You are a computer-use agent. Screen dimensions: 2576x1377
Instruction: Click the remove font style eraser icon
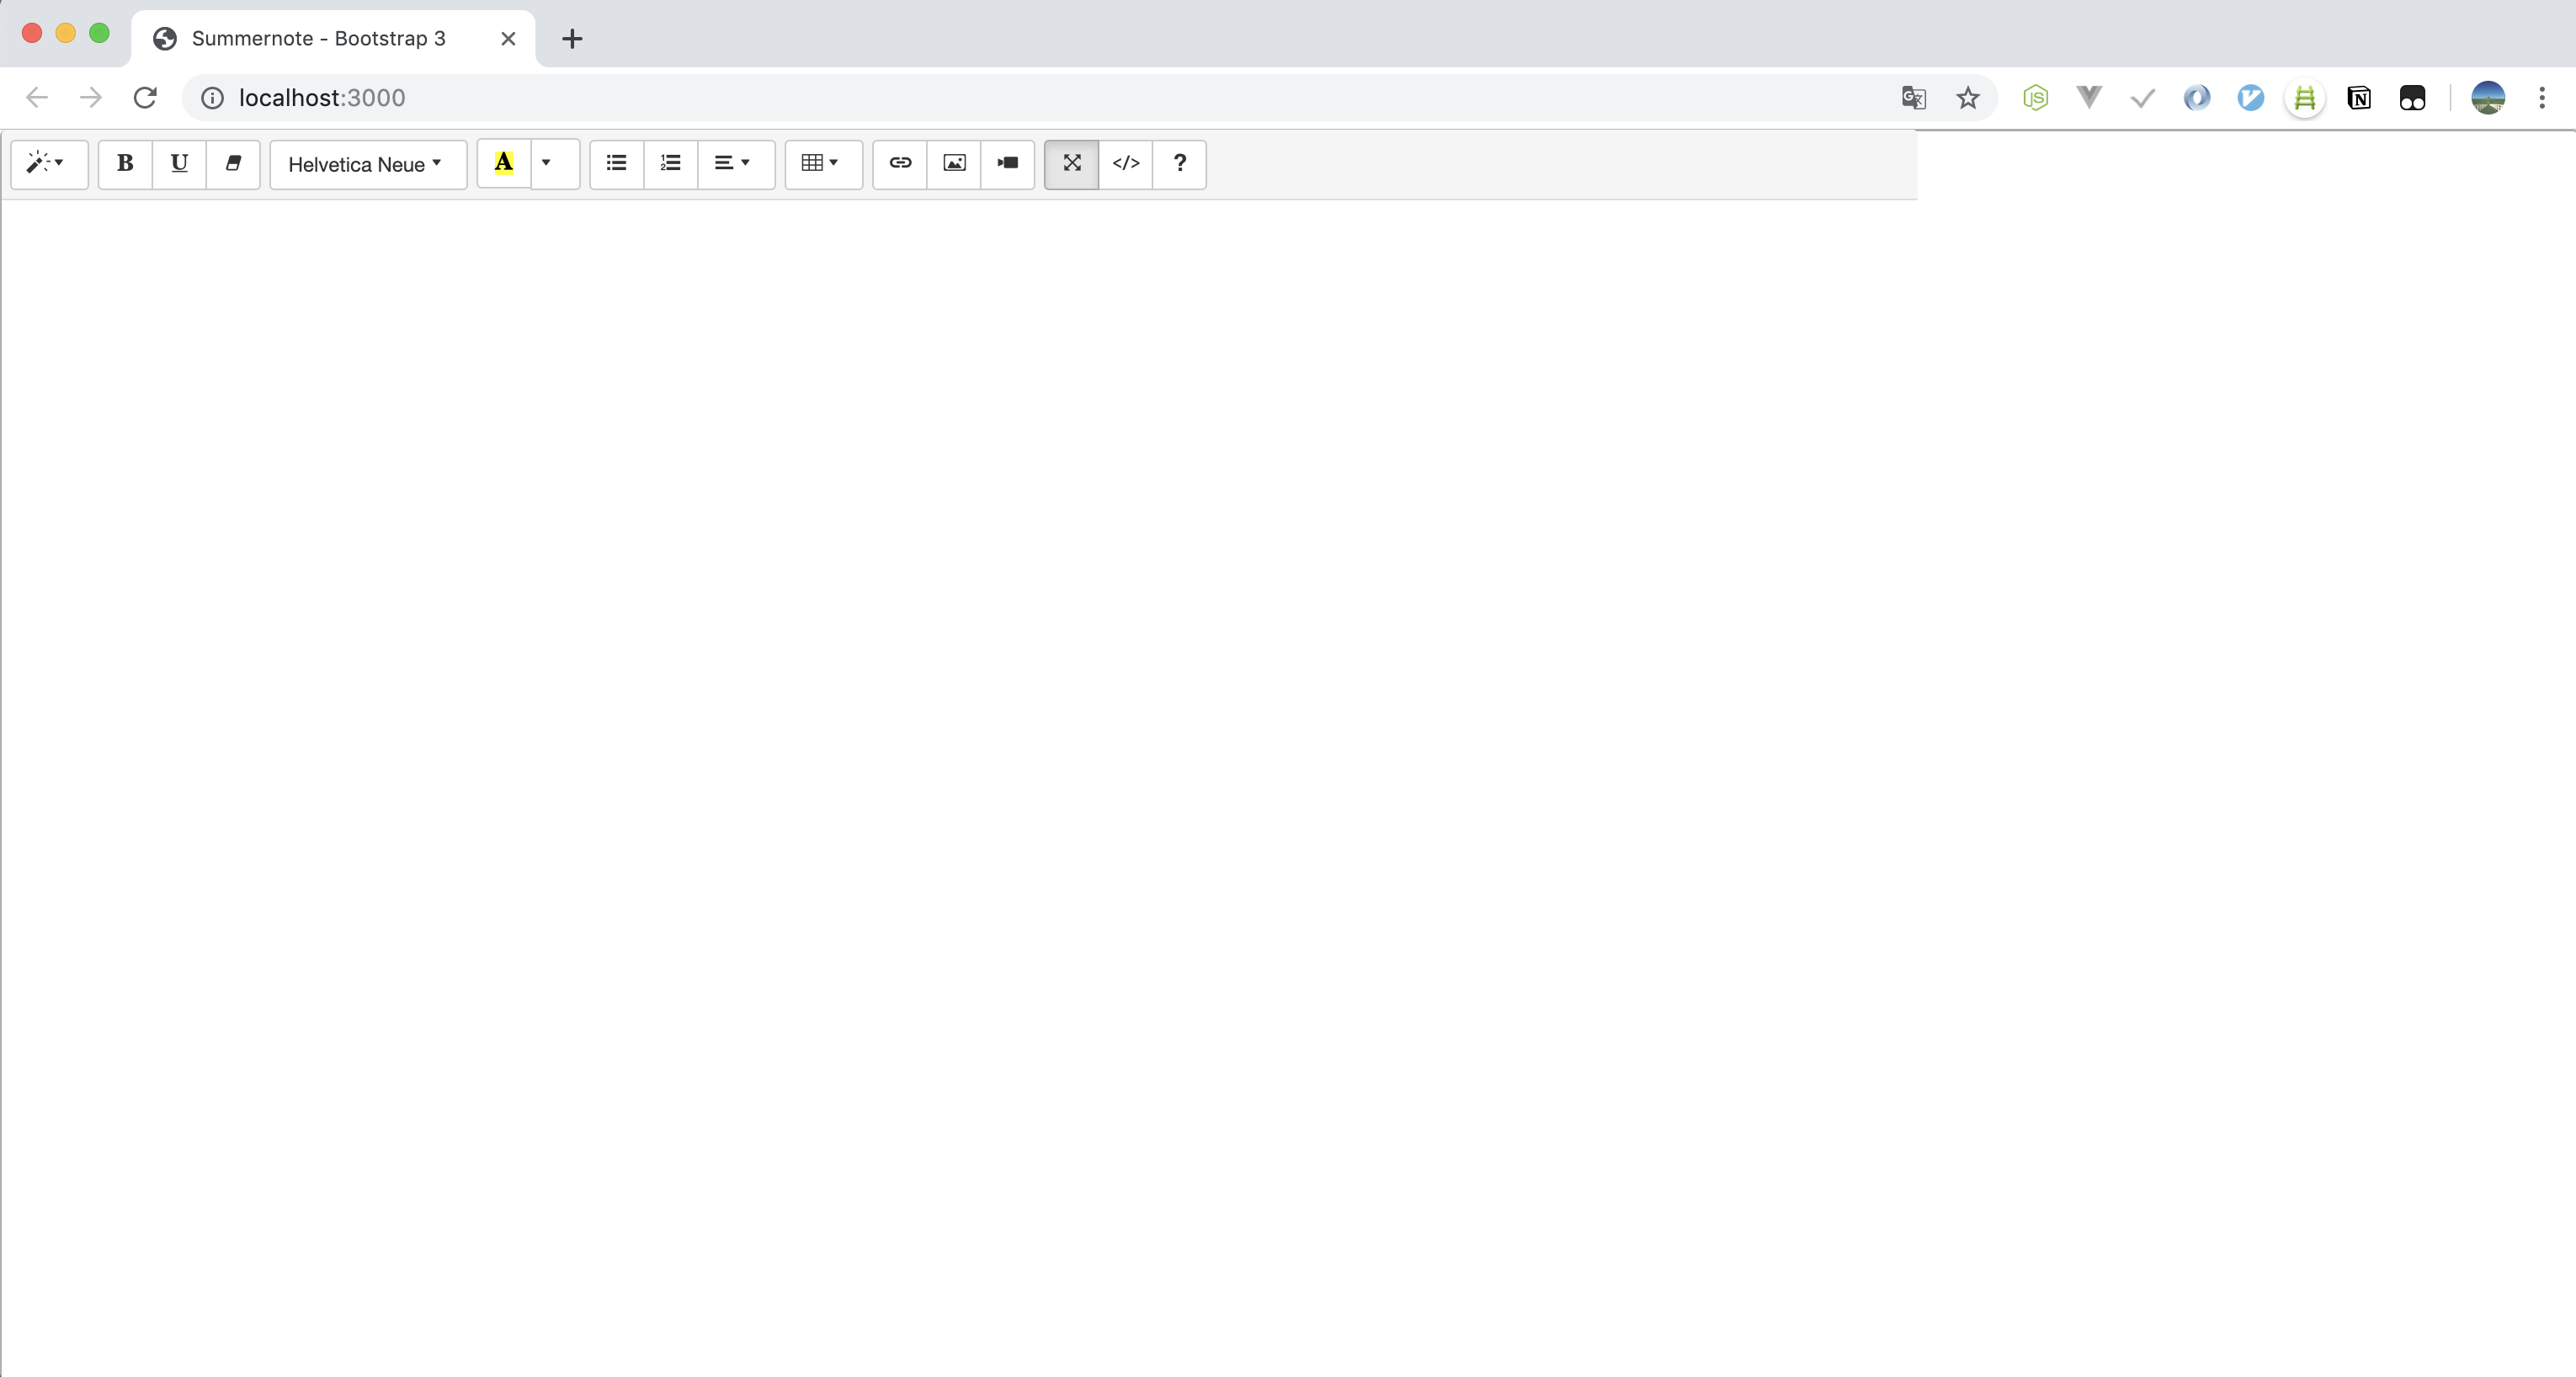click(x=234, y=164)
